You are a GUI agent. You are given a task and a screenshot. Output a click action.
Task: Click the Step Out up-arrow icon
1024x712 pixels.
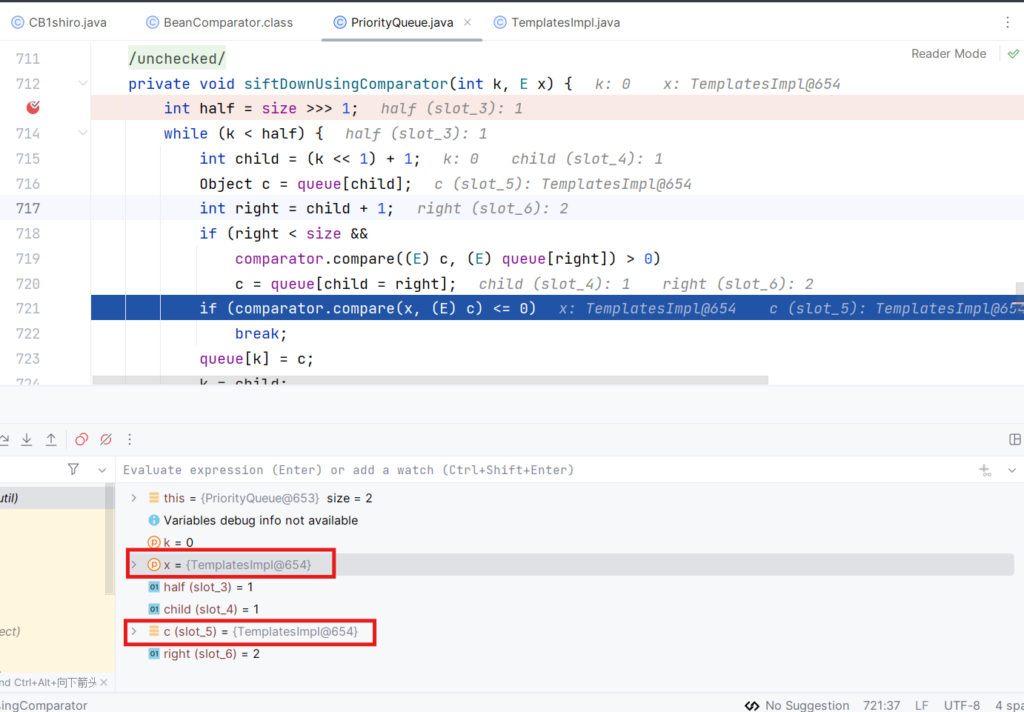[x=51, y=439]
